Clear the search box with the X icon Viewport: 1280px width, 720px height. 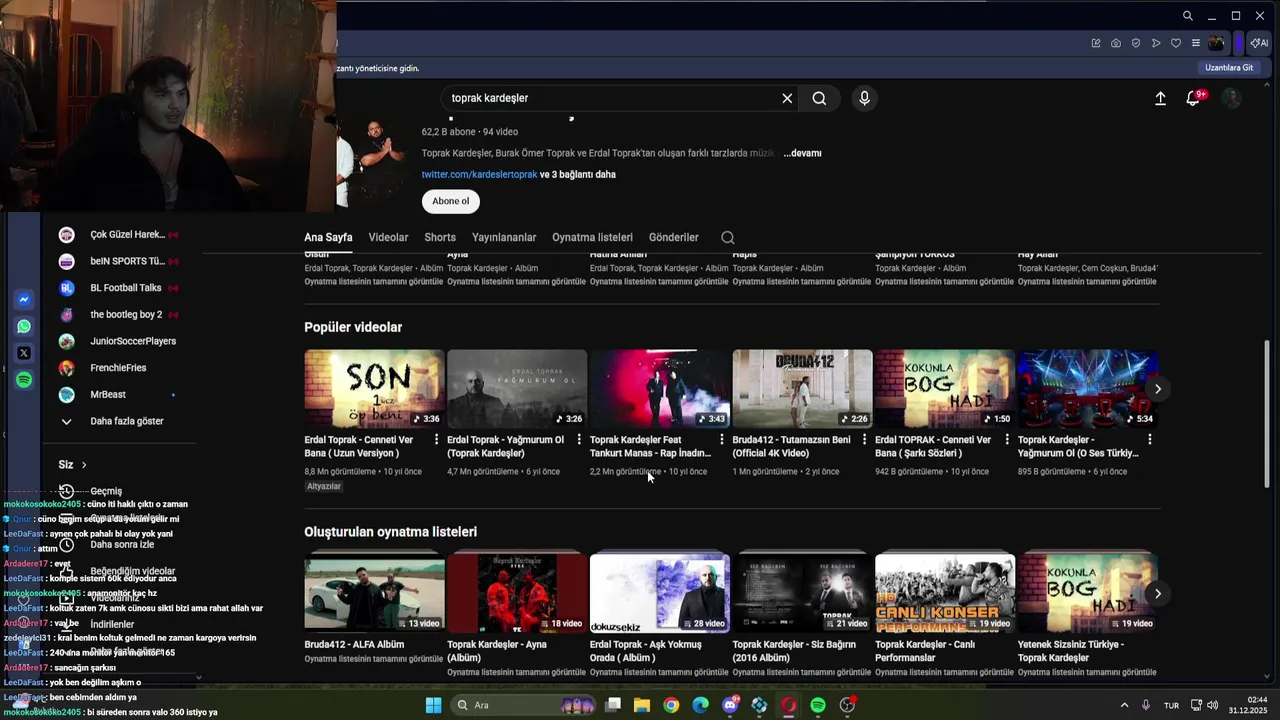[x=787, y=98]
